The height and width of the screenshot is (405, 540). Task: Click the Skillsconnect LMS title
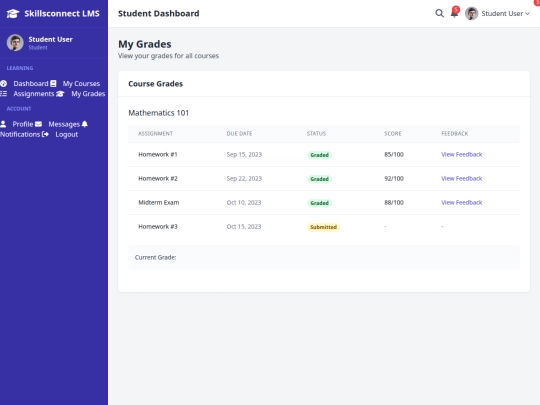click(x=62, y=13)
